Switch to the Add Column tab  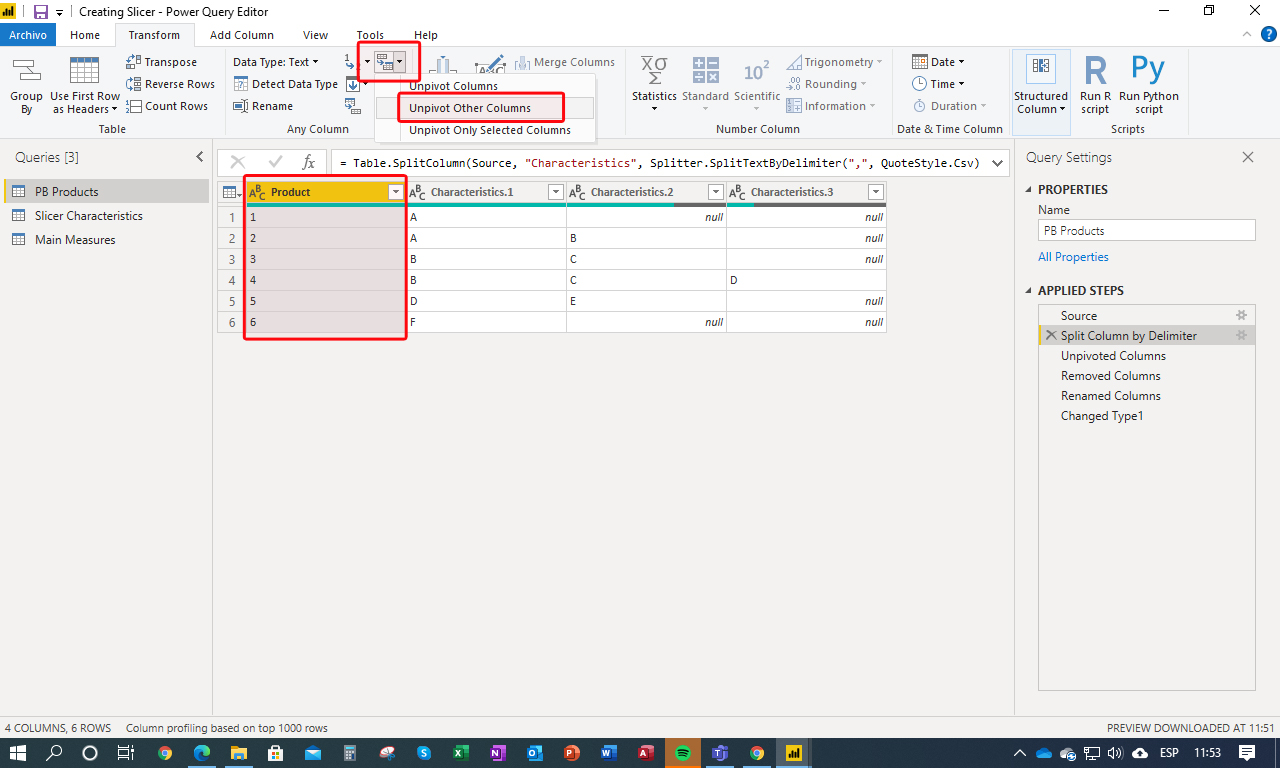click(242, 35)
